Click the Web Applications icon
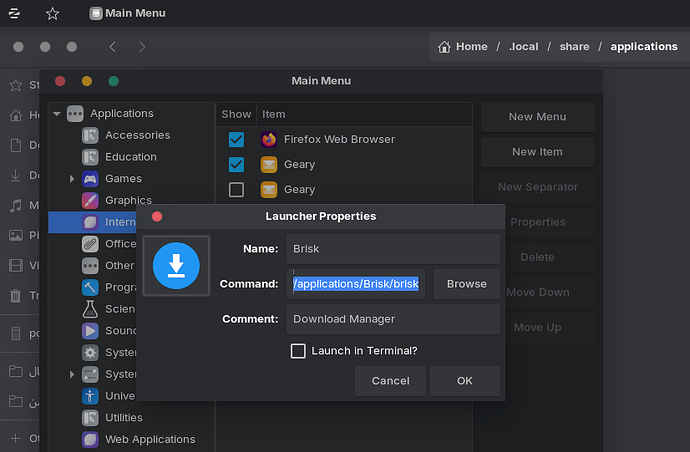Viewport: 690px width, 452px height. (90, 439)
